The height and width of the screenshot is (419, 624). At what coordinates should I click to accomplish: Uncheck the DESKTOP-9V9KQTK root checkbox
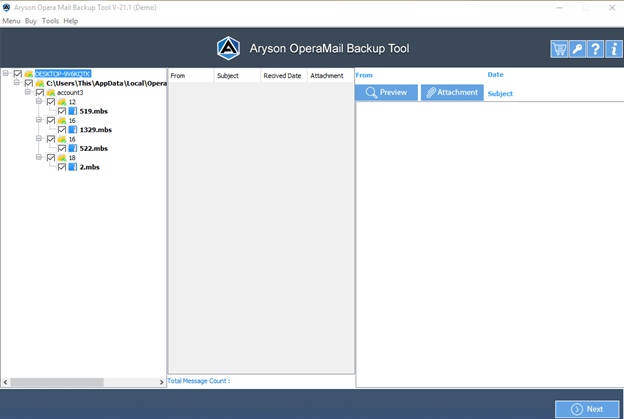[x=18, y=74]
